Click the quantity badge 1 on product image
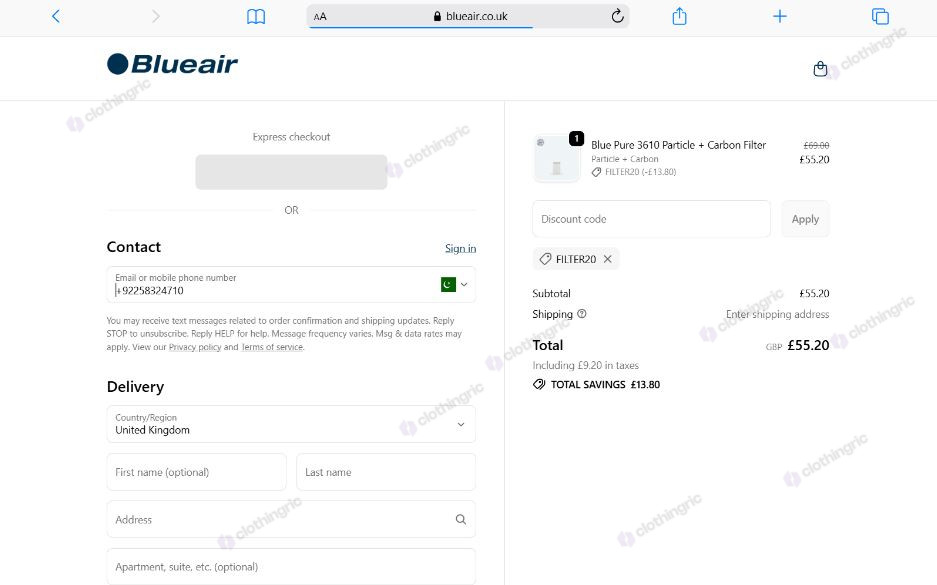 pos(576,139)
